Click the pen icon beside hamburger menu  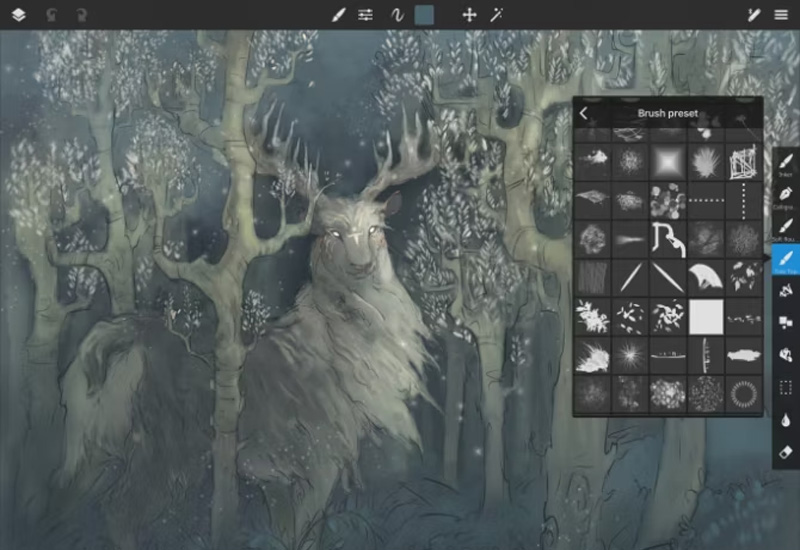coord(754,15)
